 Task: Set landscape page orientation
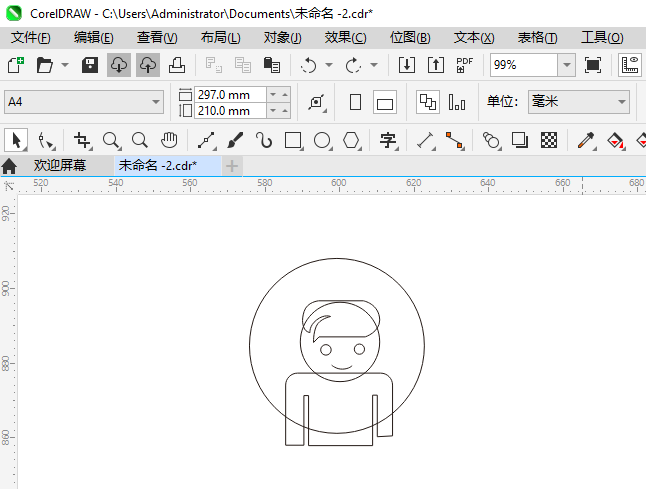385,102
